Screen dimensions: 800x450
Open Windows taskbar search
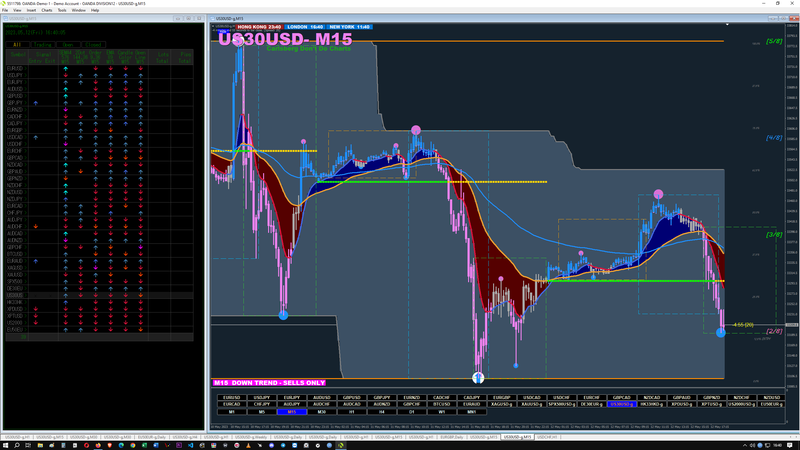click(x=17, y=445)
